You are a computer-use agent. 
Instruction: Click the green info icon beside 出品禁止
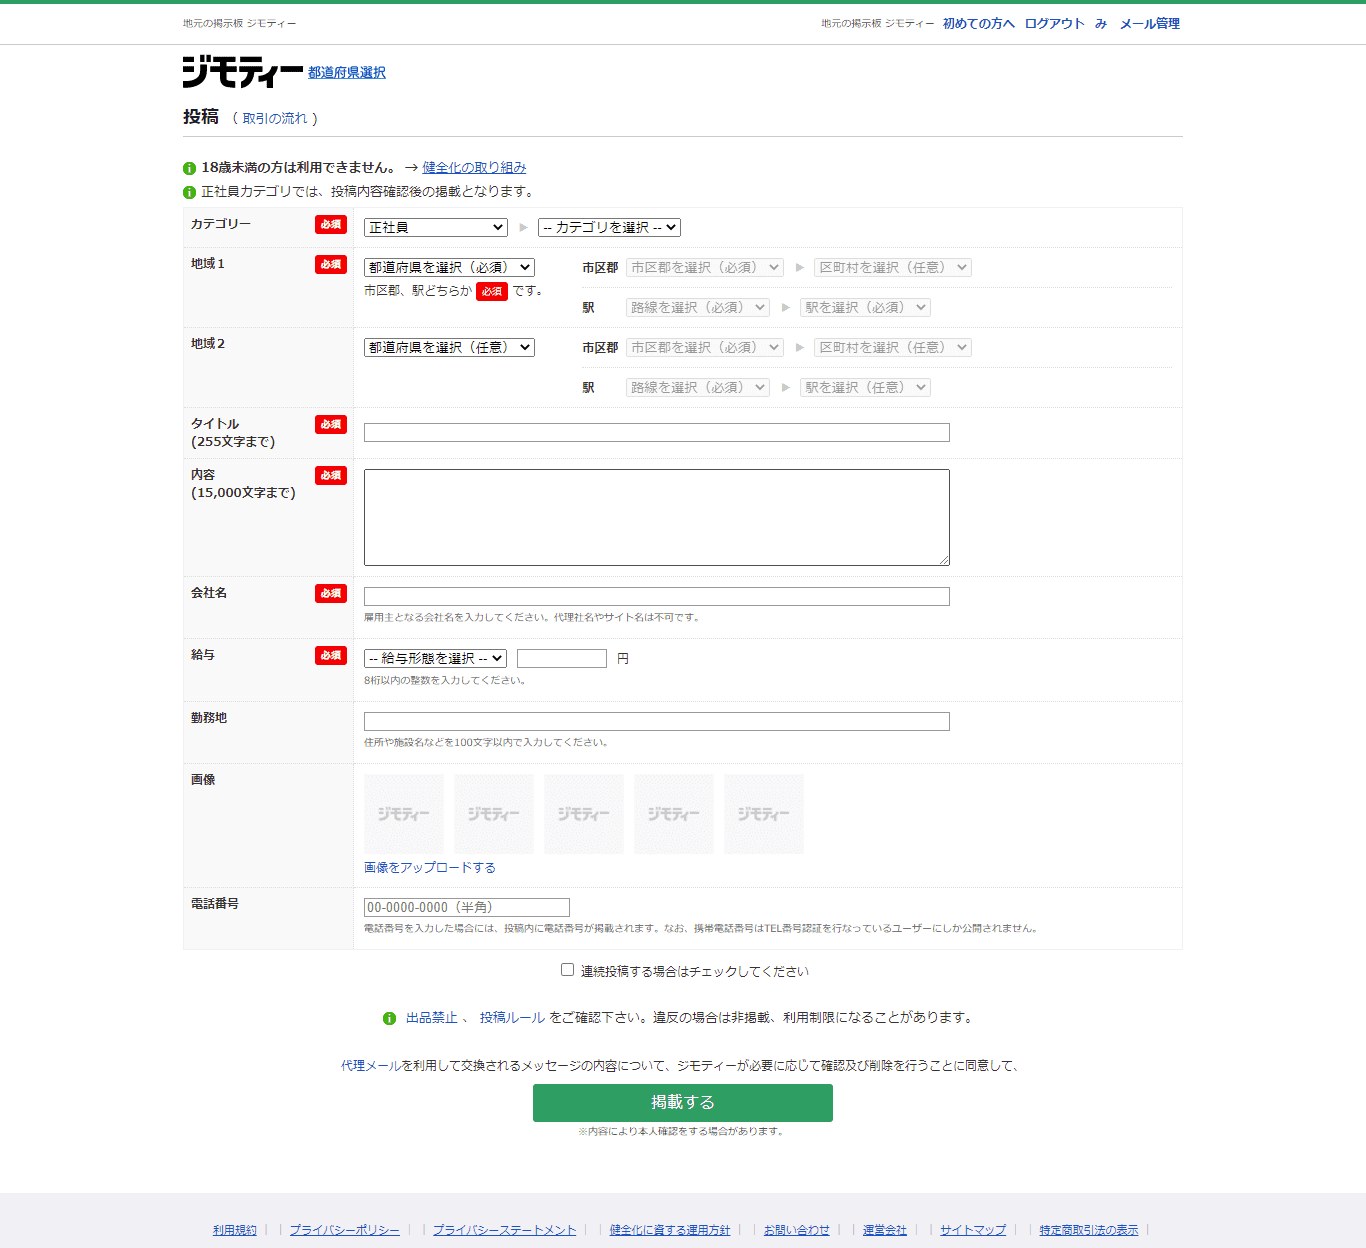(x=389, y=1018)
